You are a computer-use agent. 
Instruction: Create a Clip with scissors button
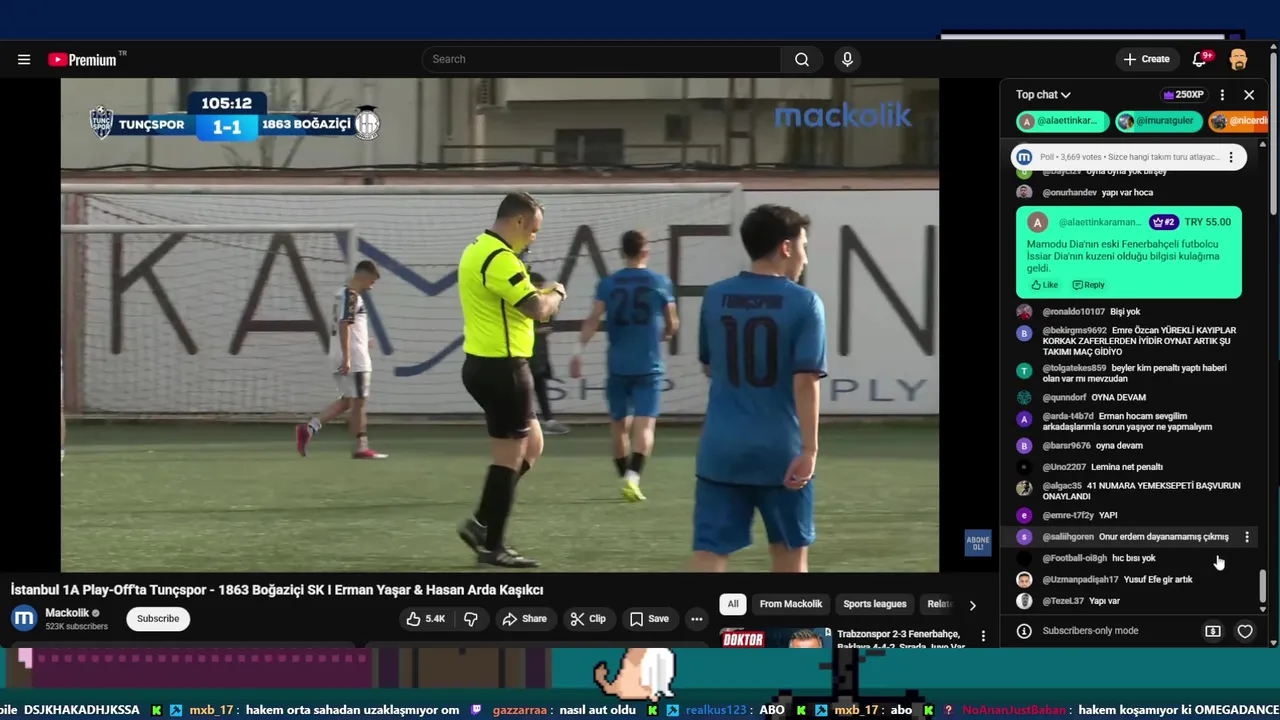[588, 619]
